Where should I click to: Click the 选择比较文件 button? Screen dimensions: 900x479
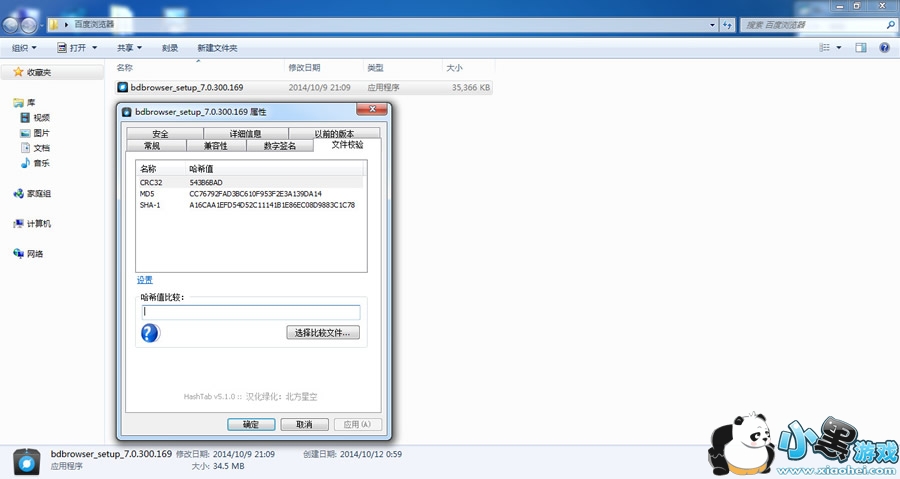[323, 333]
